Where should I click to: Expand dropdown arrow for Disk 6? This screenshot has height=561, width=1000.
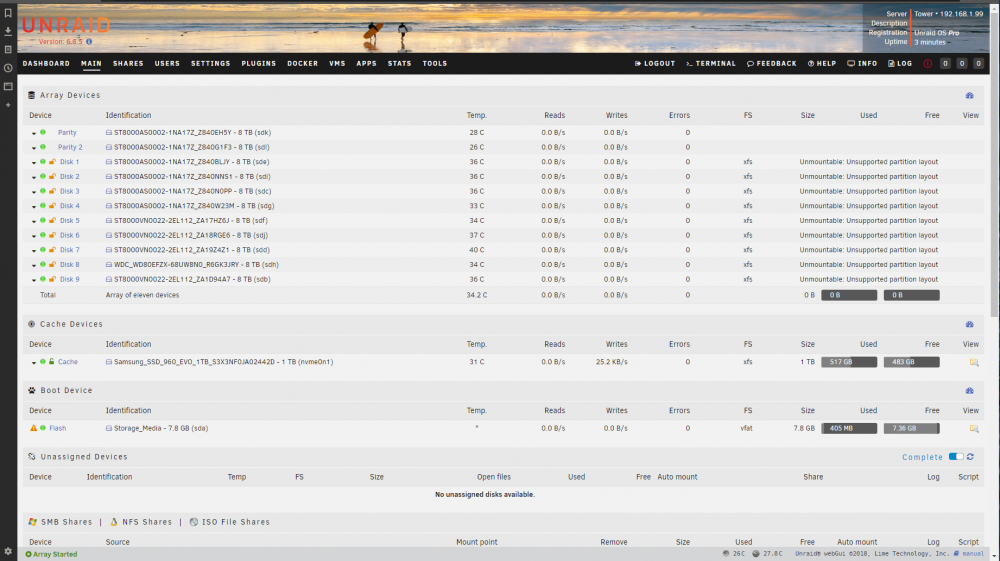[34, 236]
